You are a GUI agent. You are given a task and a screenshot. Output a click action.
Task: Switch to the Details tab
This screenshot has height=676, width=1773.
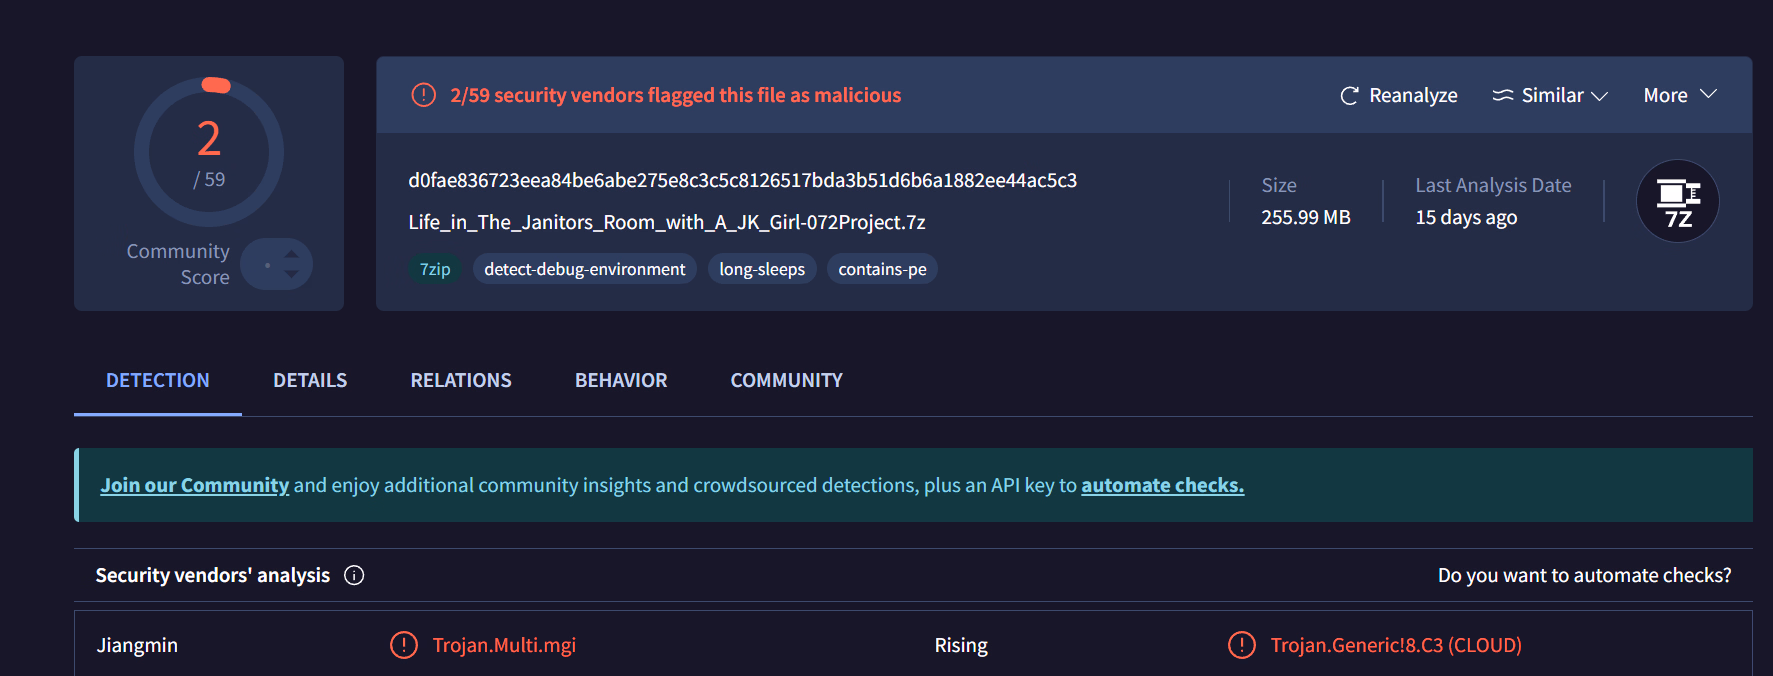[x=310, y=380]
